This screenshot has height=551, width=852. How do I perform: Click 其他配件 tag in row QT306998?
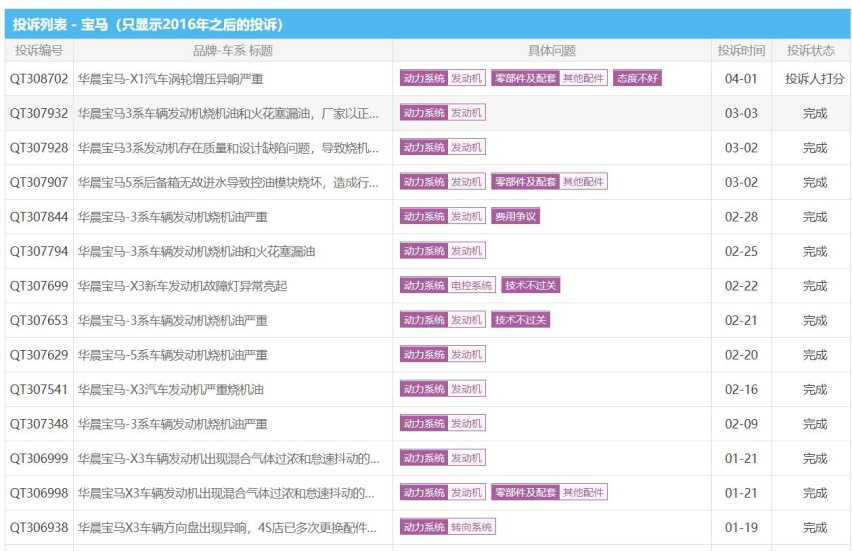[x=583, y=492]
